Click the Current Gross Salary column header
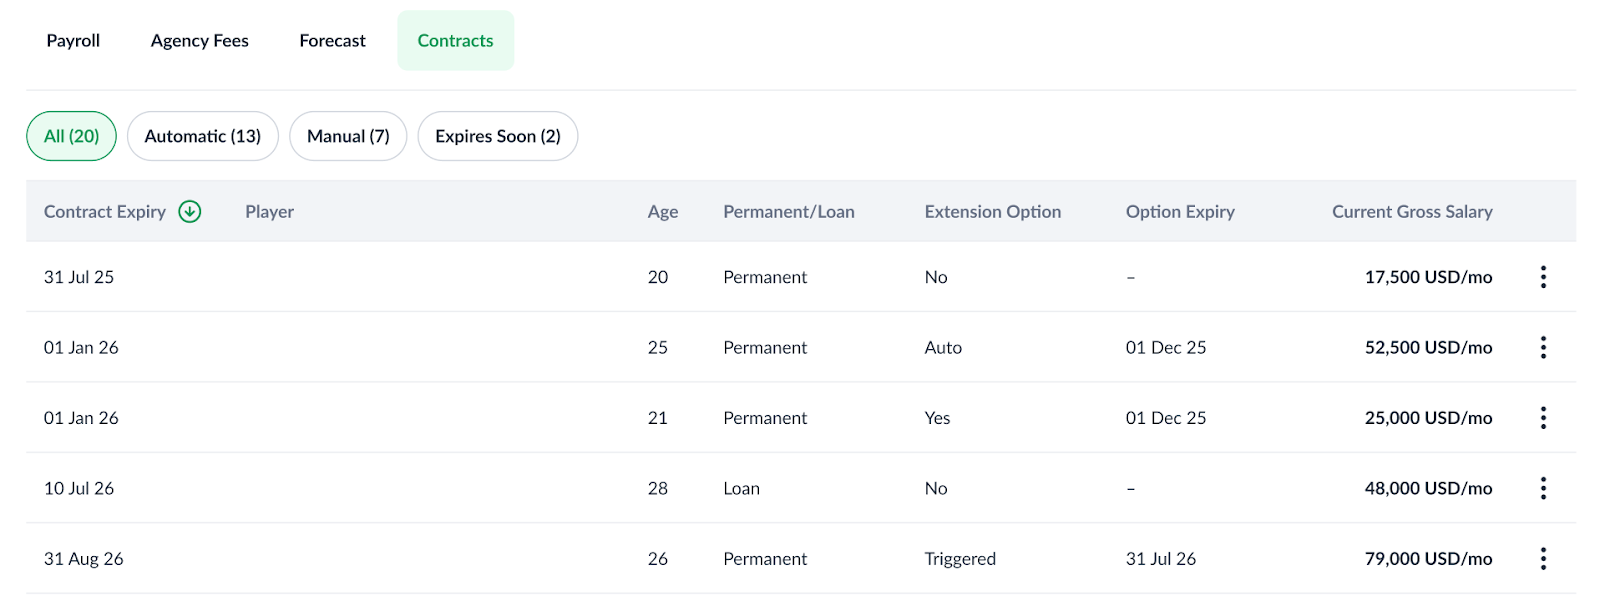Viewport: 1600px width, 601px height. pos(1411,212)
